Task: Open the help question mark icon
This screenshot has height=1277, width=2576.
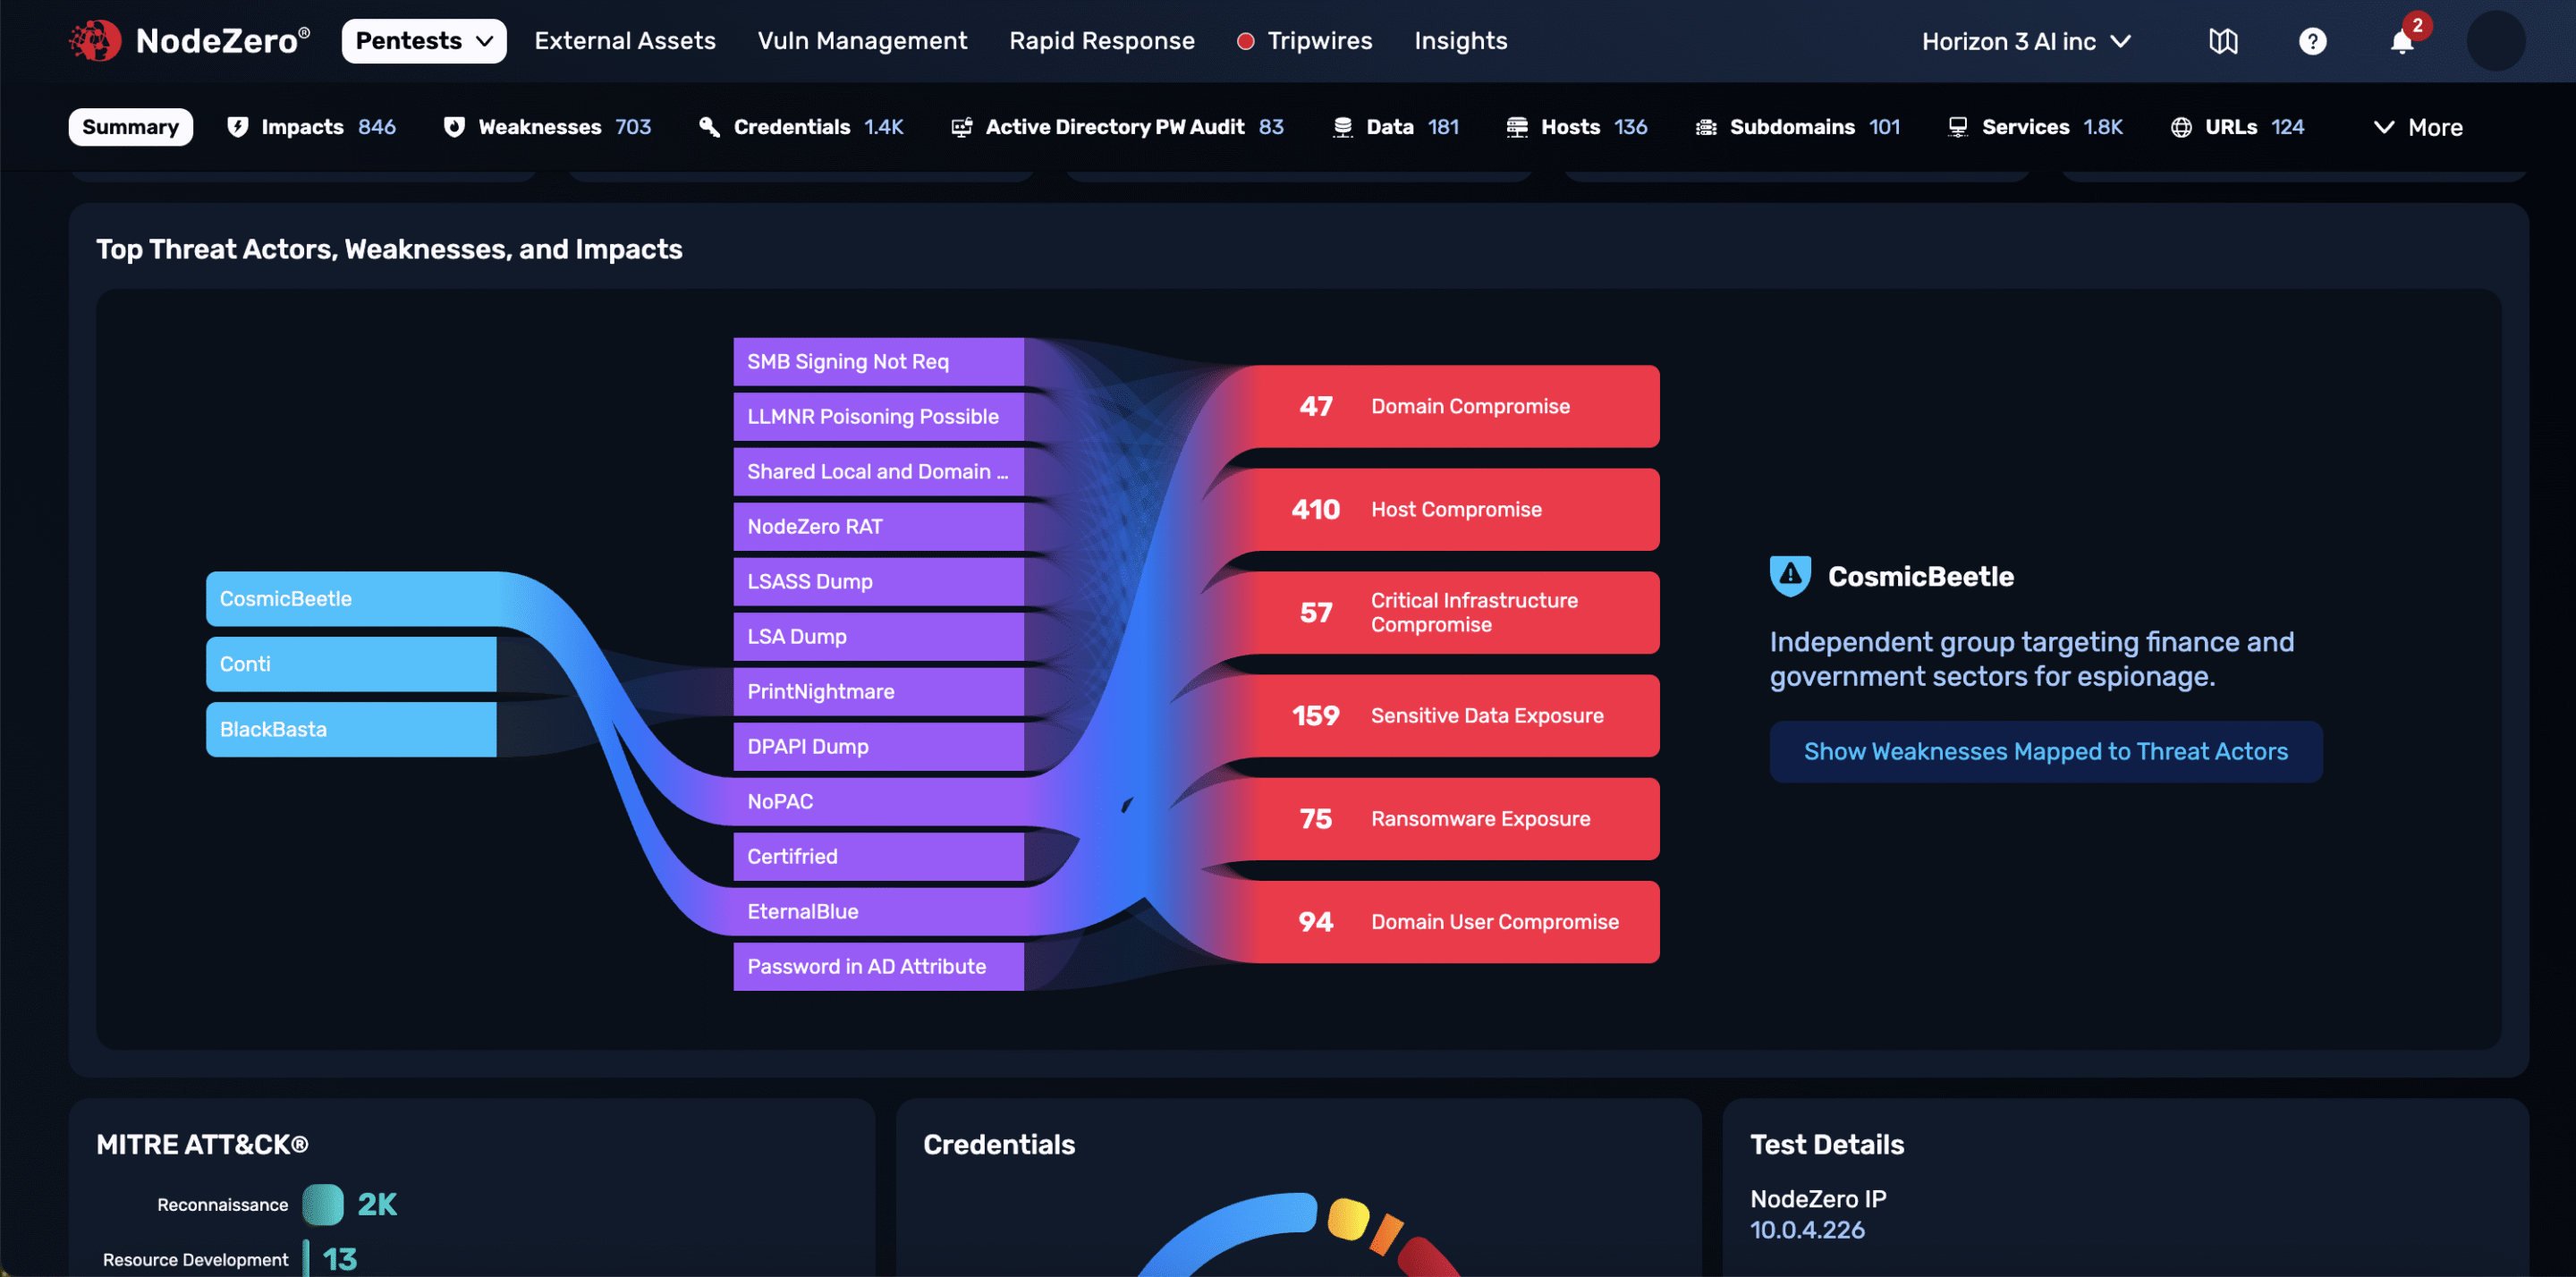Action: [2312, 41]
